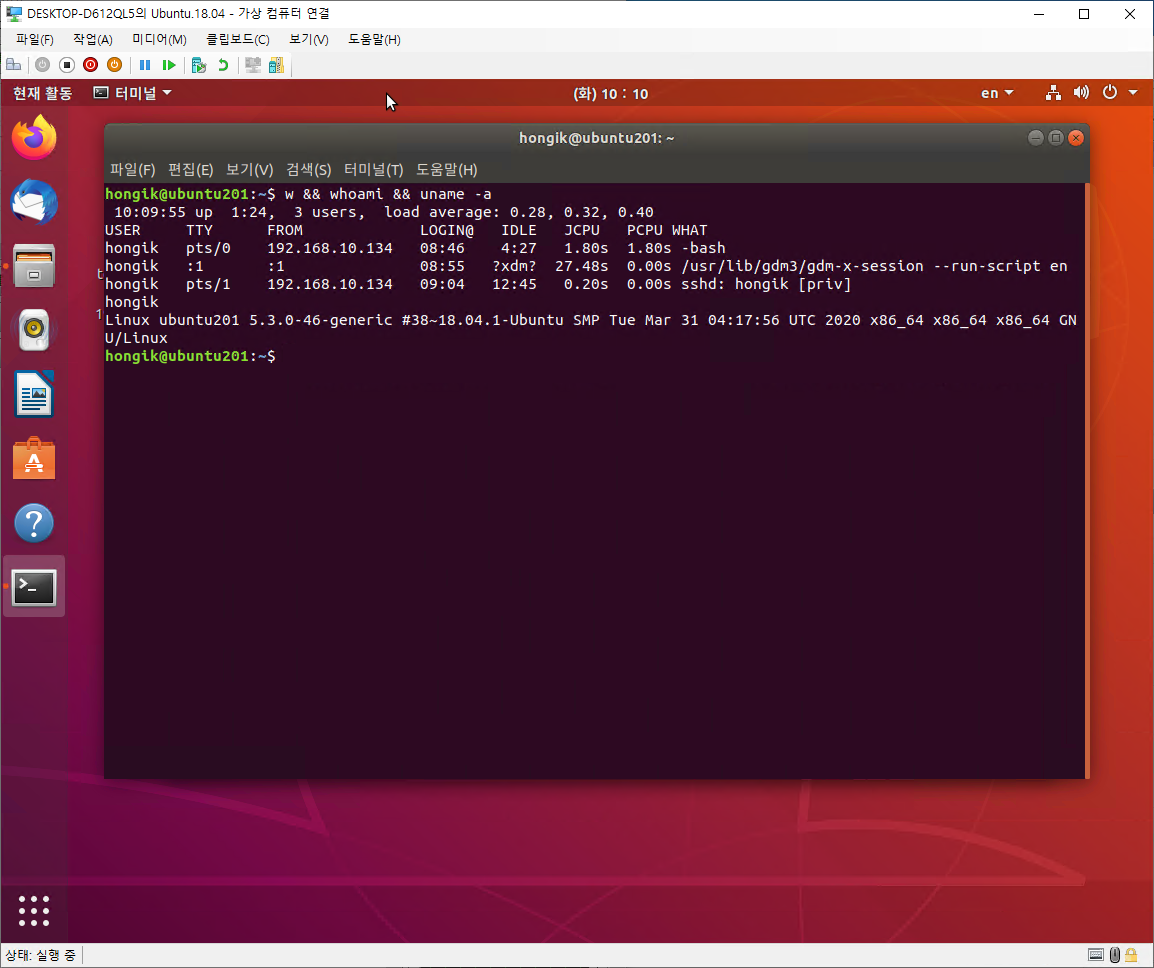Screen dimensions: 1154x968
Task: Select the Terminal icon in the dock
Action: (34, 587)
